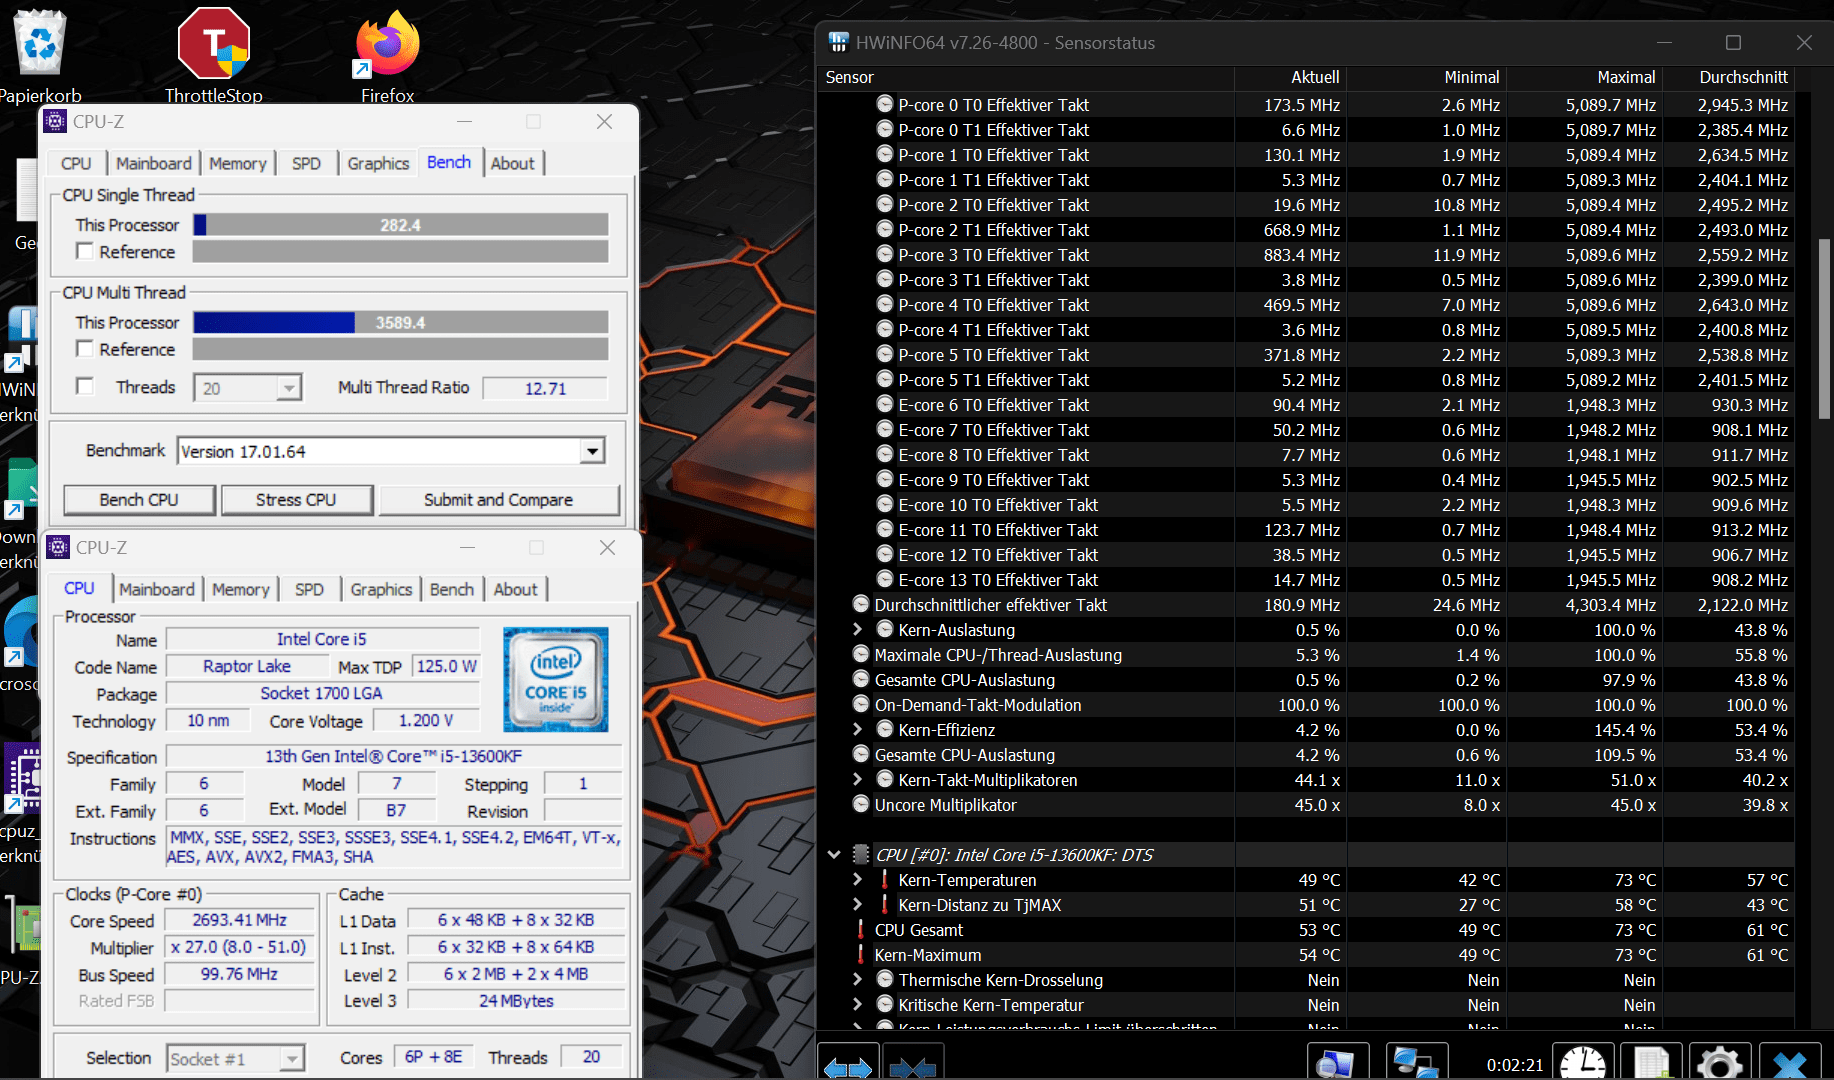
Task: Click clock icon beside P-core 0 T0 Effektiver Takt
Action: 885,104
